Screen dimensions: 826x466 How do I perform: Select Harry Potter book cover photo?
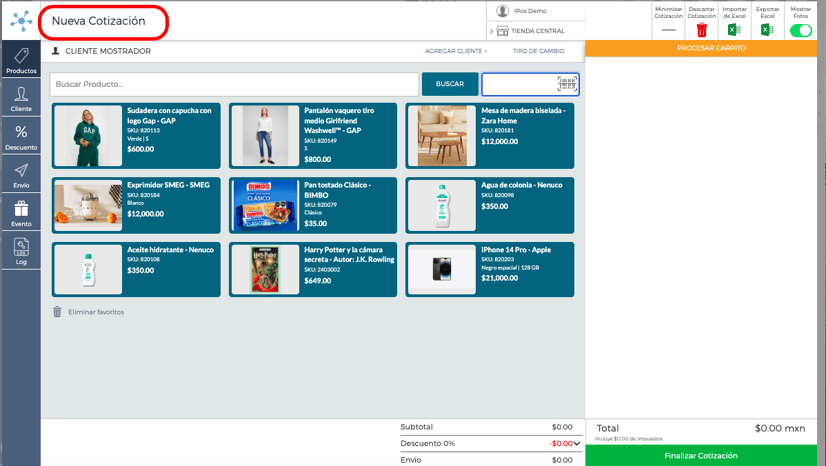[265, 270]
